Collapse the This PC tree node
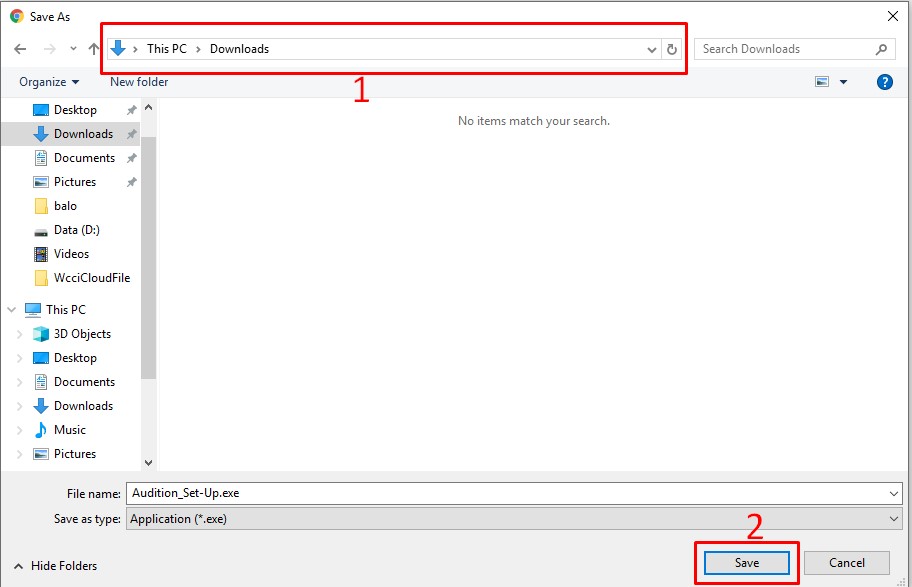Viewport: 912px width, 587px height. pos(12,310)
